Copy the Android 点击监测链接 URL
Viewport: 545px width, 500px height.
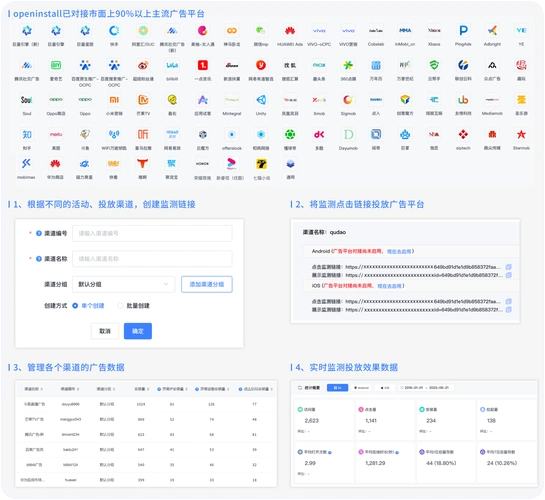[508, 267]
